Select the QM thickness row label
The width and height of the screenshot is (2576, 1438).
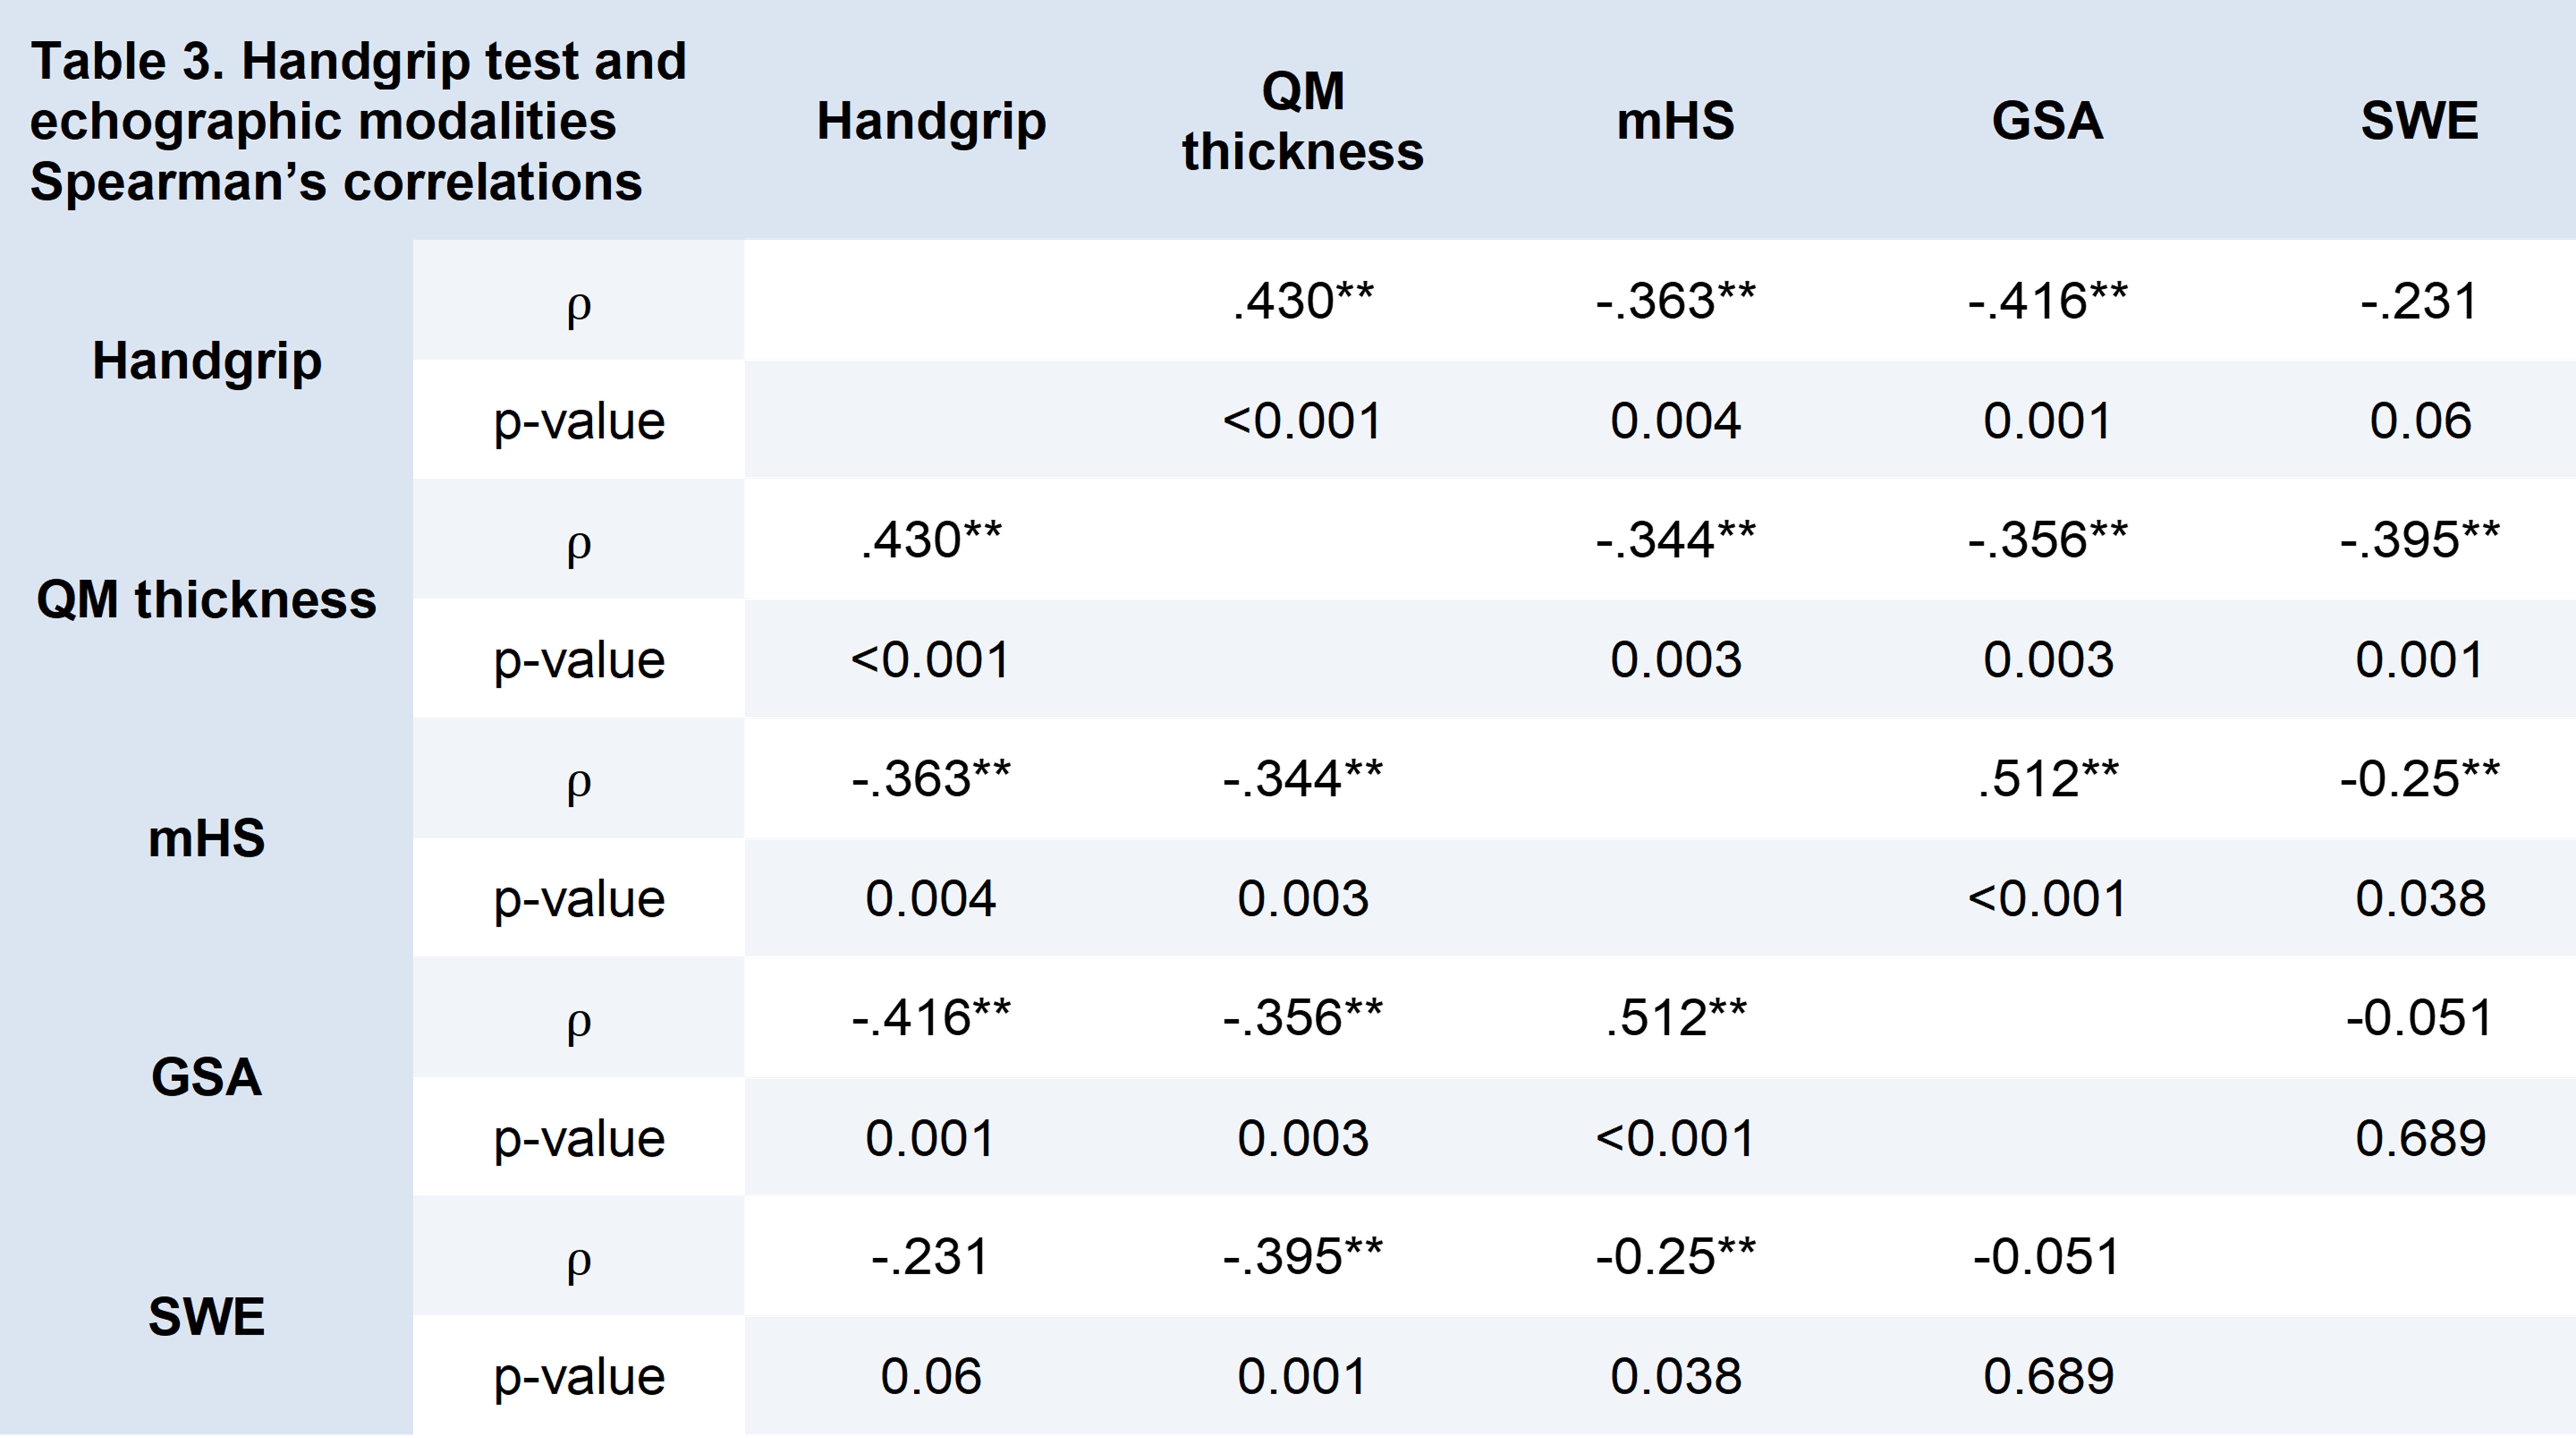click(207, 599)
